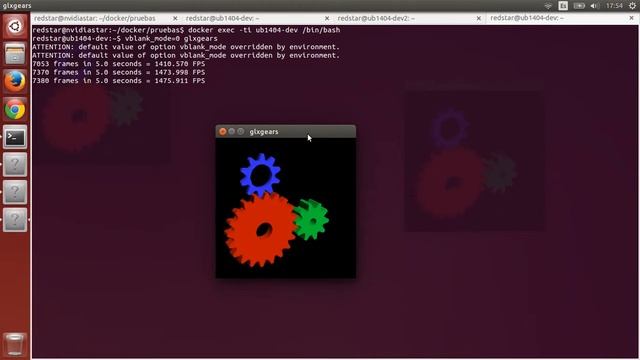The image size is (640, 360).
Task: Launch Firefox from the launcher
Action: [15, 81]
